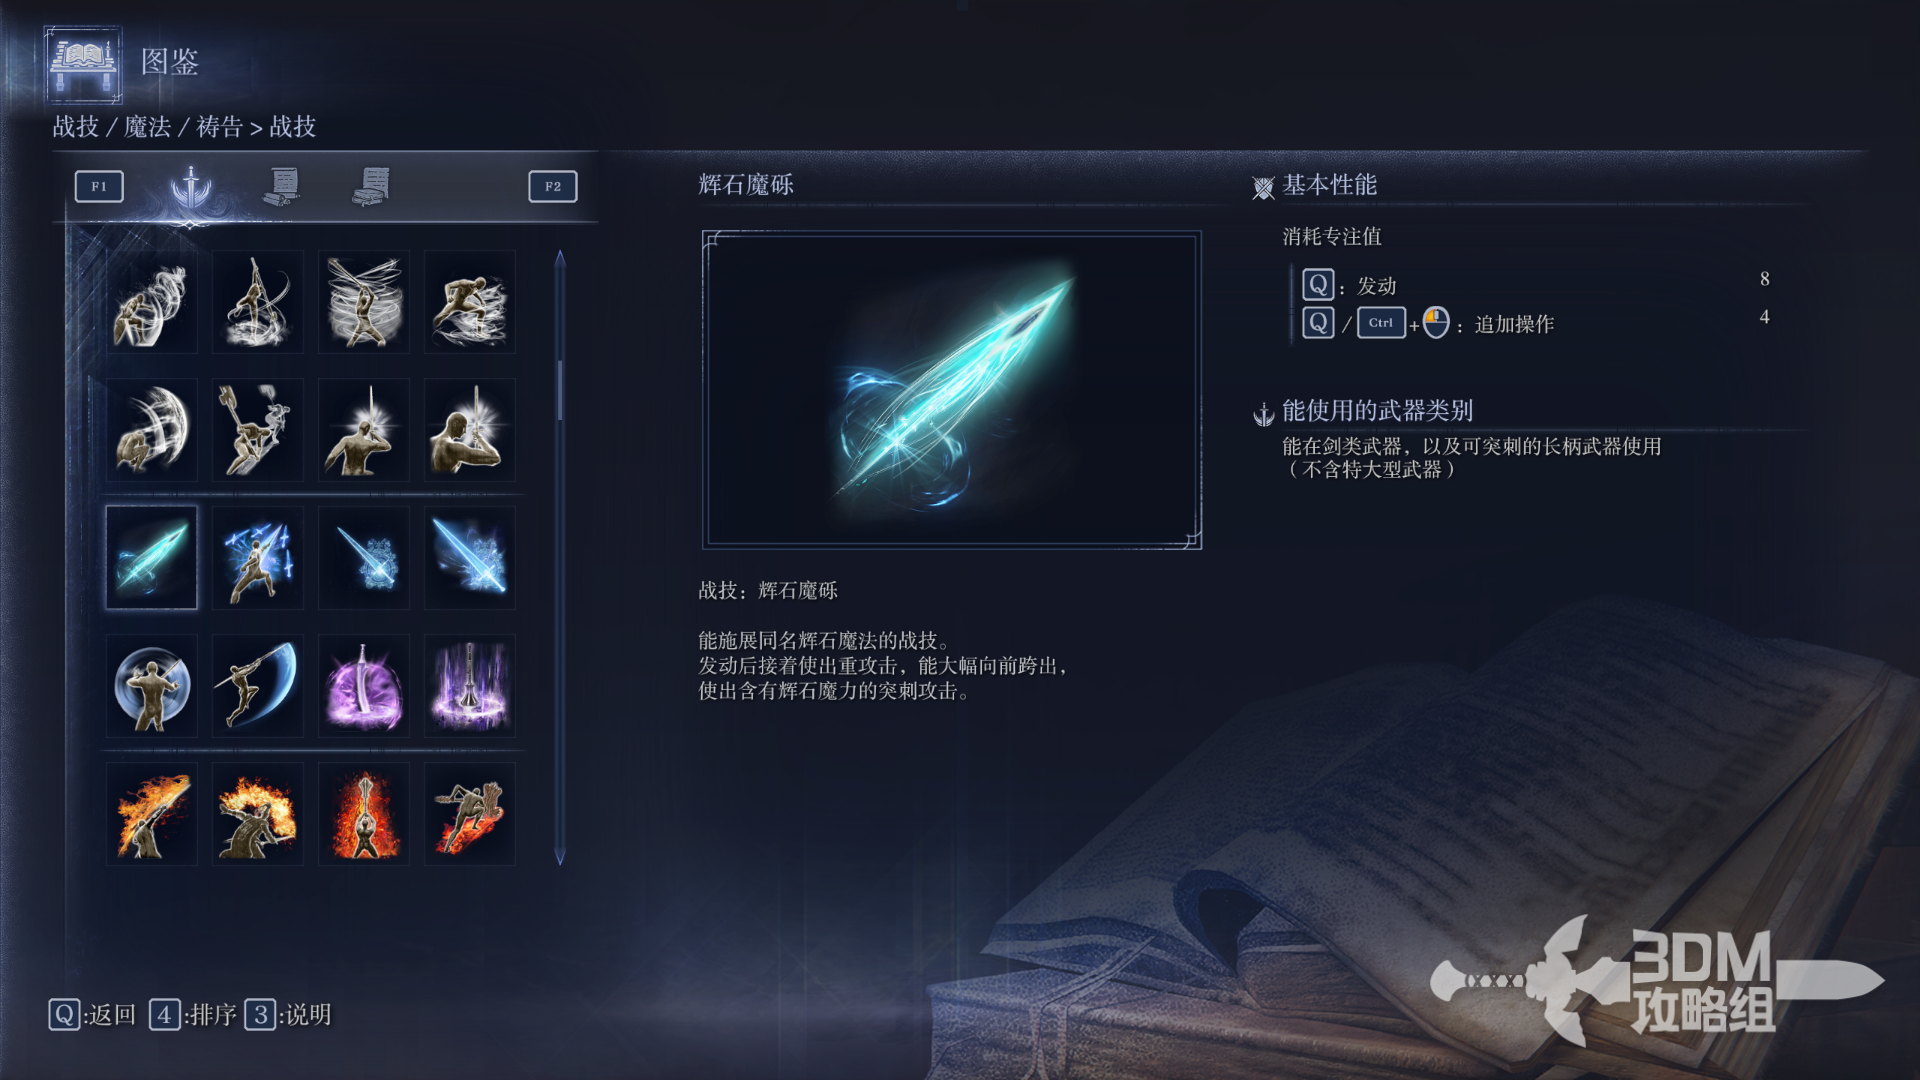Click the skill list scrollbar thumb
This screenshot has height=1080, width=1920.
560,390
